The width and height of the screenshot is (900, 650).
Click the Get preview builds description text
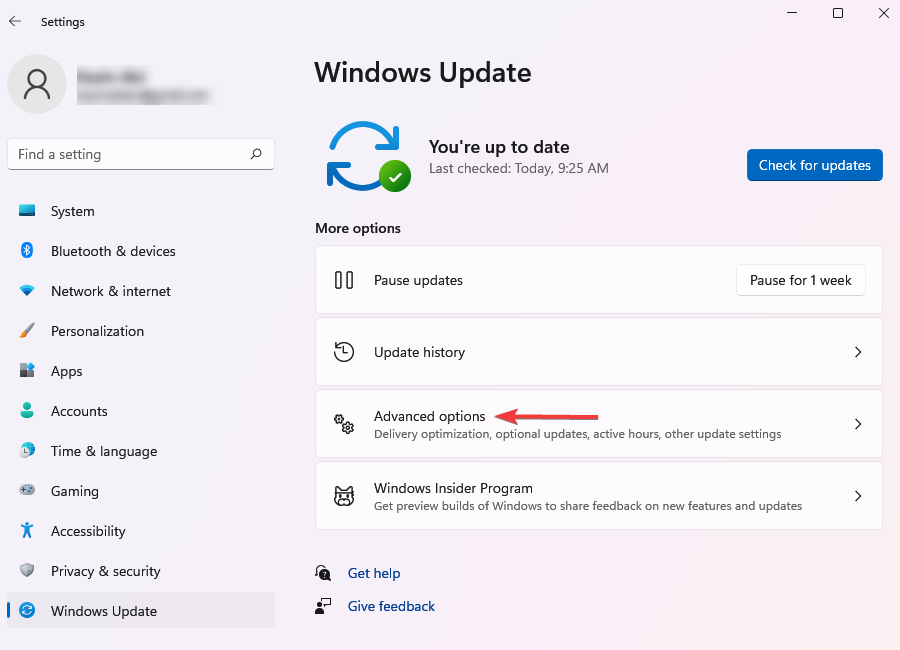coord(588,506)
